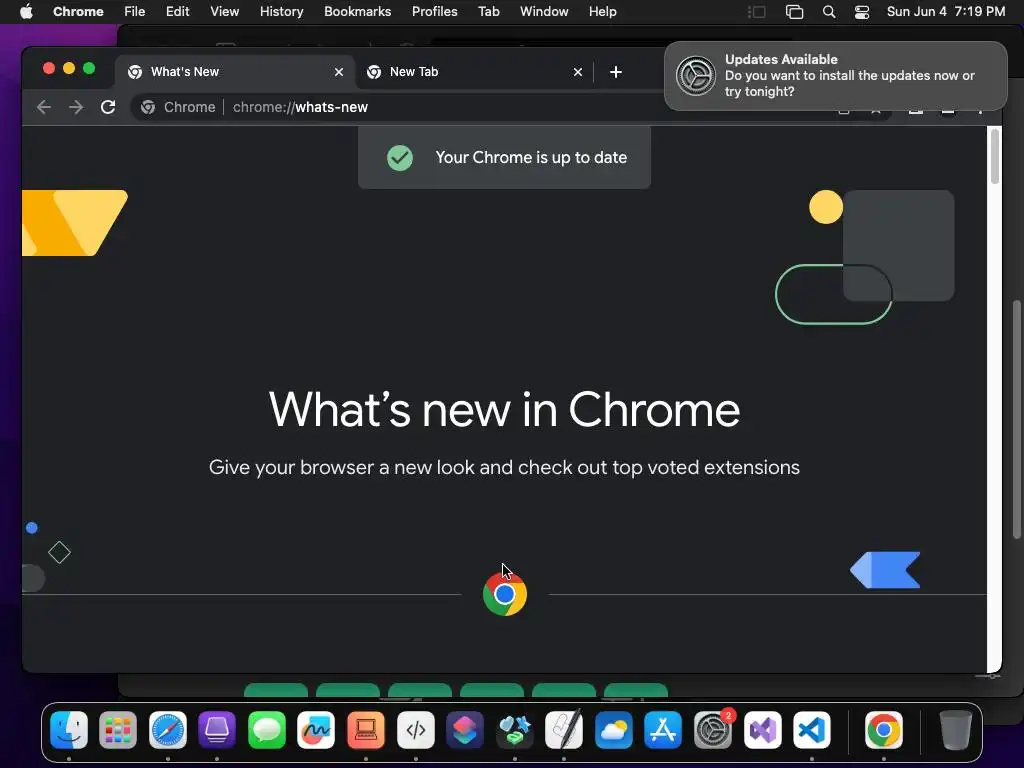Open the Help menu
This screenshot has width=1024, height=768.
602,11
